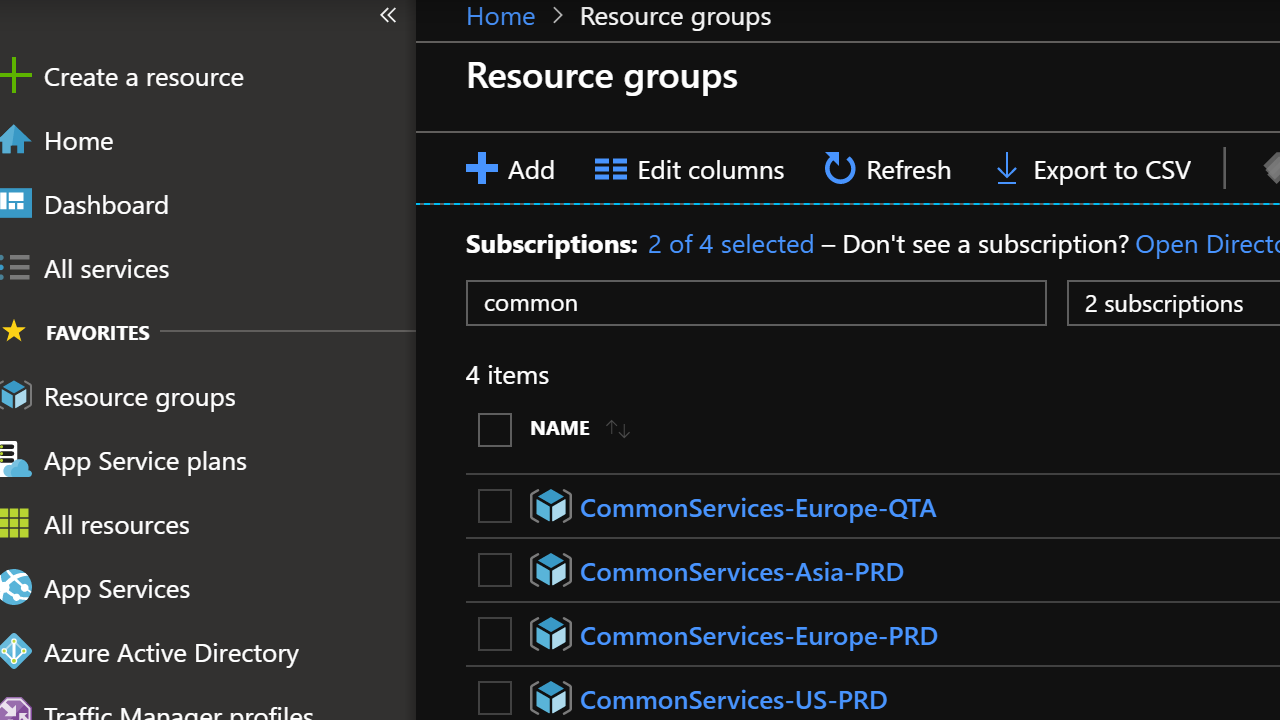Click the Azure Active Directory icon
Image resolution: width=1280 pixels, height=720 pixels.
[15, 652]
